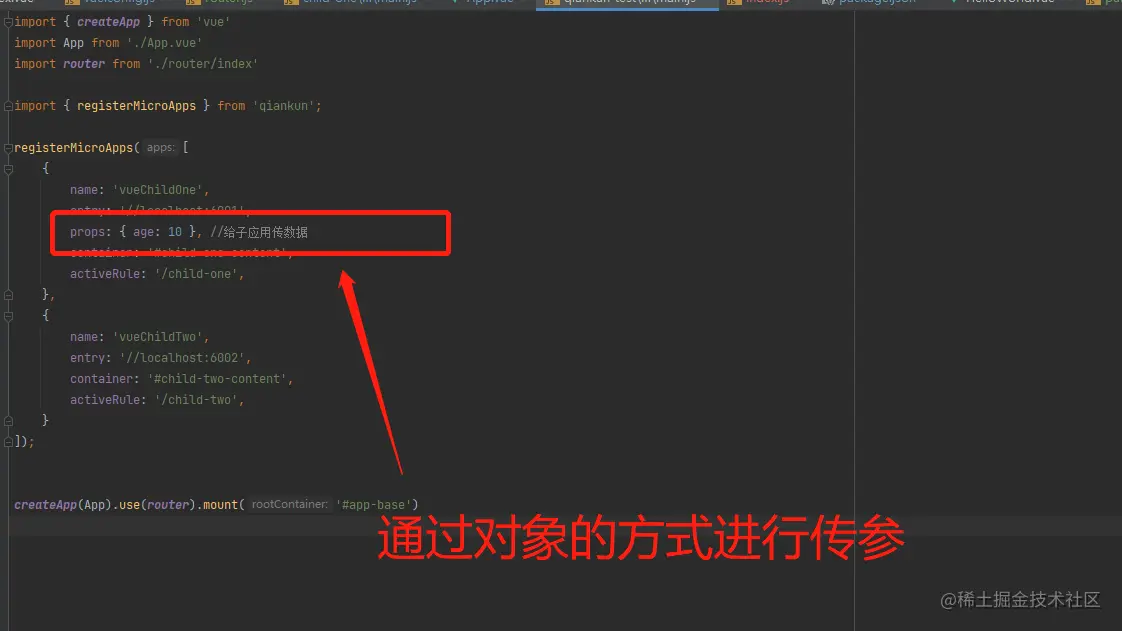The image size is (1122, 631).
Task: Fold the registerMicroApps import line
Action: (8, 106)
